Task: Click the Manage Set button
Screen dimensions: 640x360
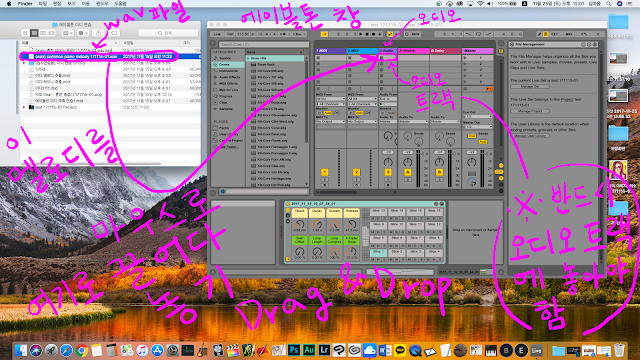Action: click(x=530, y=87)
